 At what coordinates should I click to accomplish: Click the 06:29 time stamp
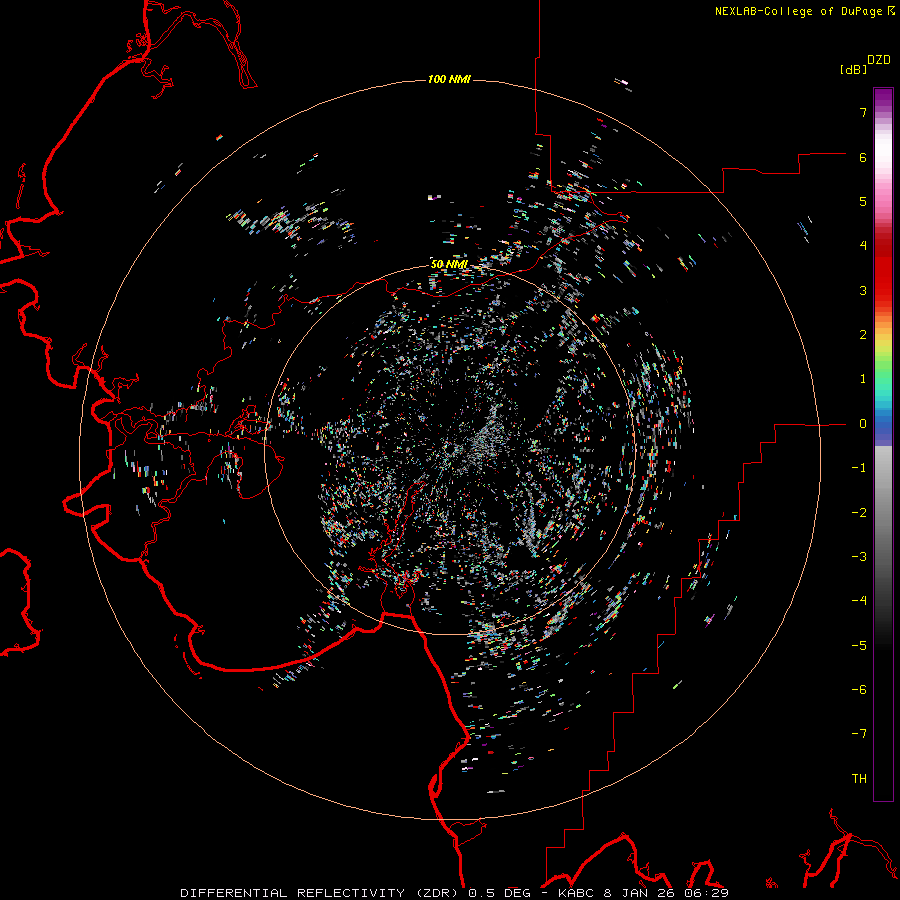click(705, 893)
